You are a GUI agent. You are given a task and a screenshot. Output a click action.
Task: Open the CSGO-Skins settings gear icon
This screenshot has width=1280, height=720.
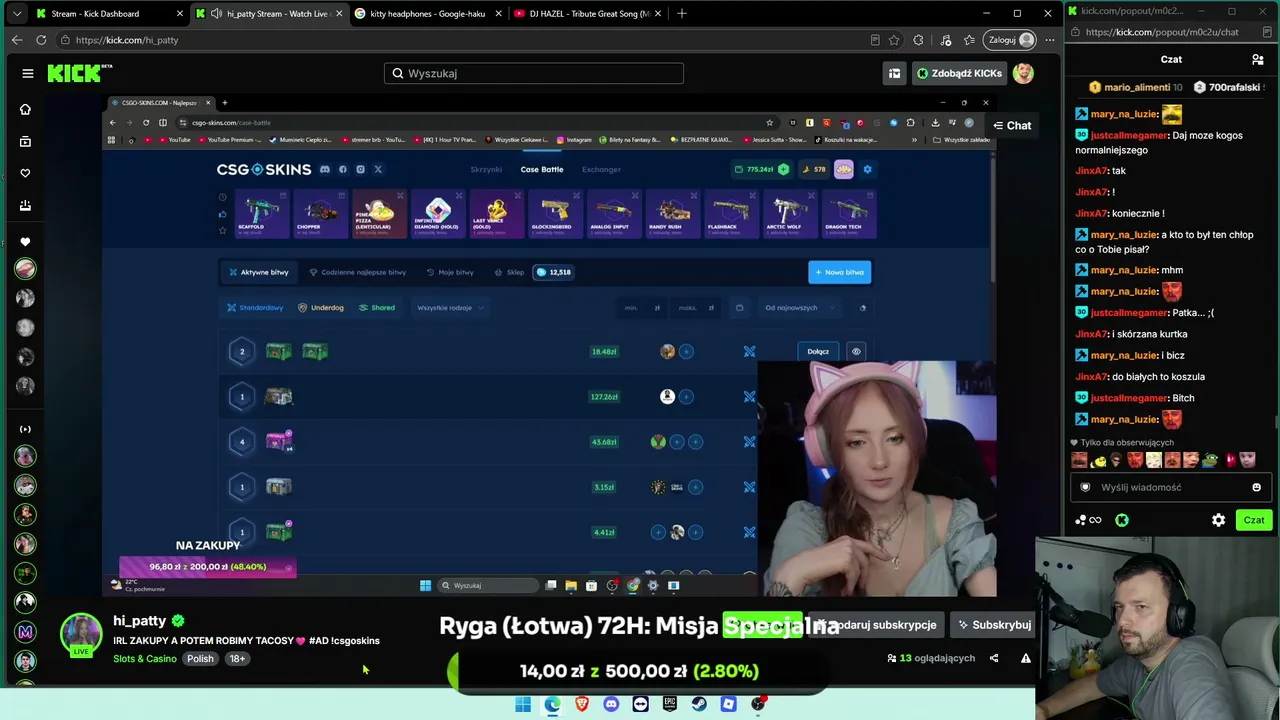tap(867, 169)
